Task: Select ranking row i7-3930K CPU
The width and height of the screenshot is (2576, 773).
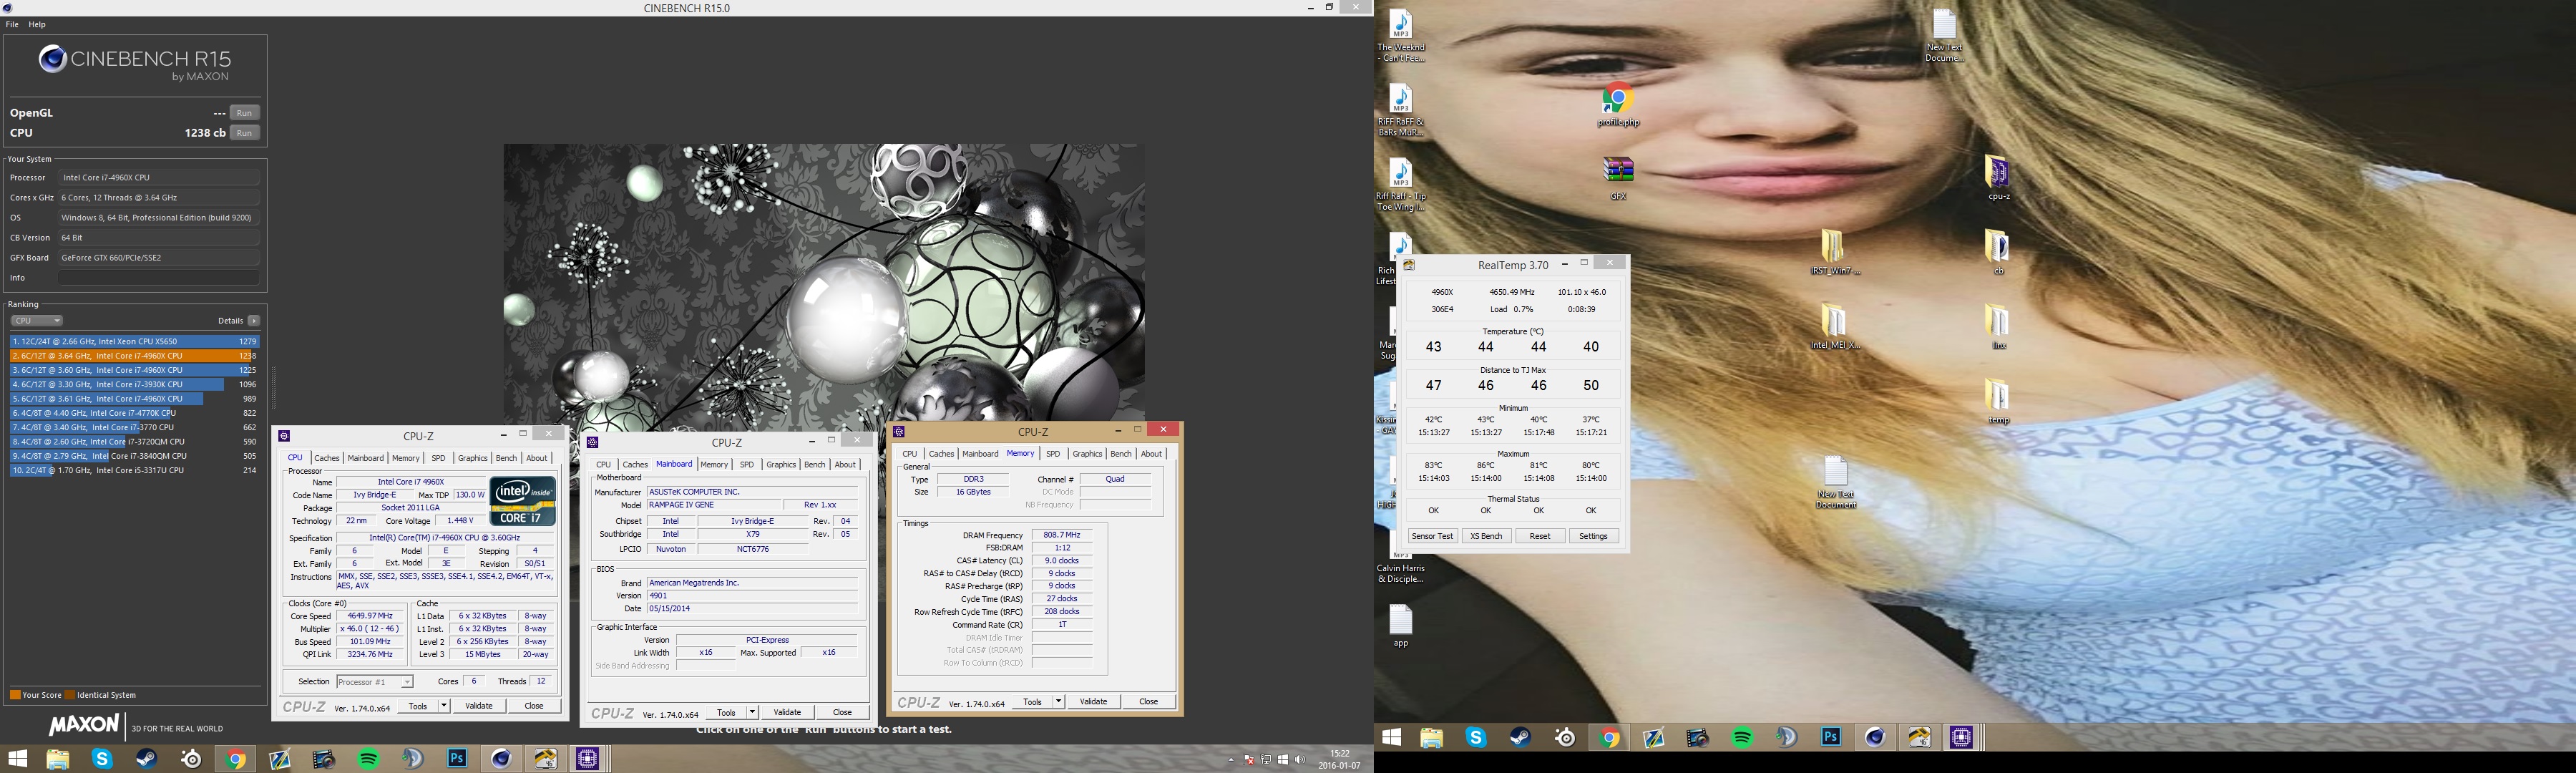Action: pyautogui.click(x=134, y=385)
